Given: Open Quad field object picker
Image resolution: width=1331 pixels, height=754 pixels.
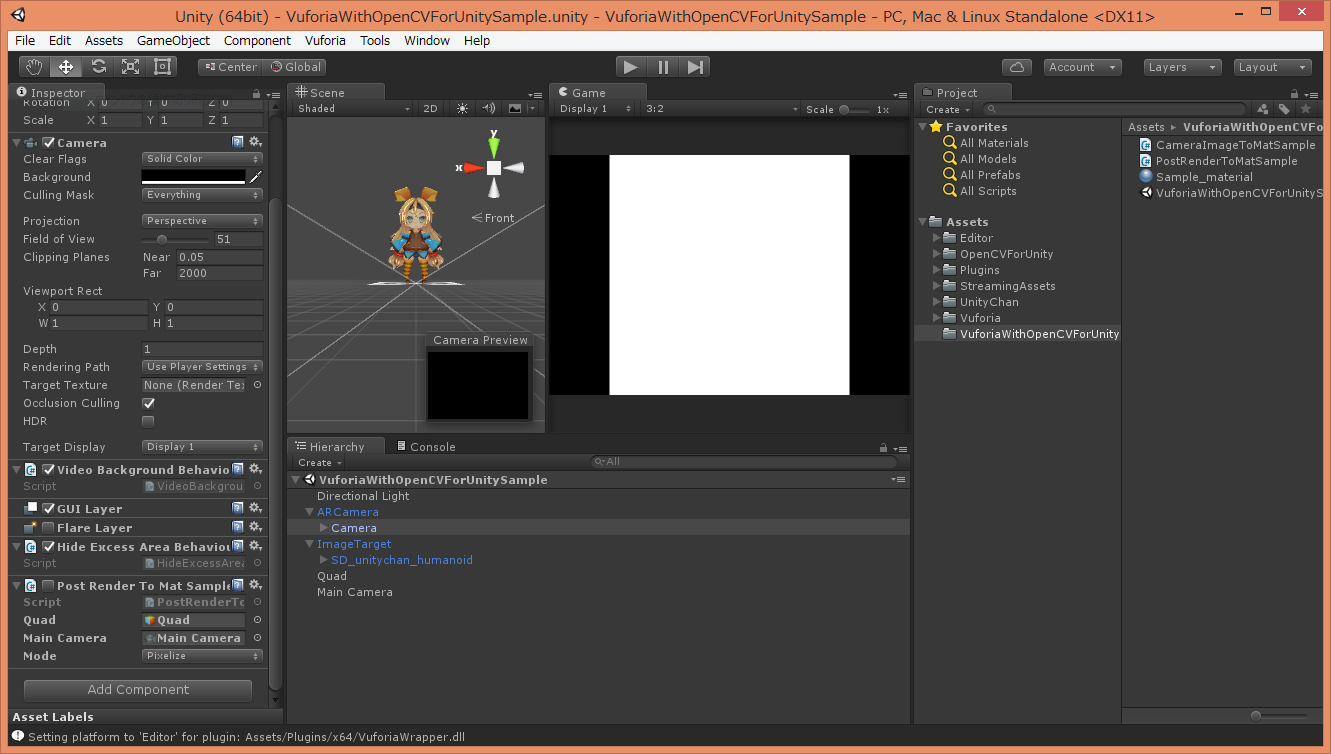Looking at the screenshot, I should (257, 620).
